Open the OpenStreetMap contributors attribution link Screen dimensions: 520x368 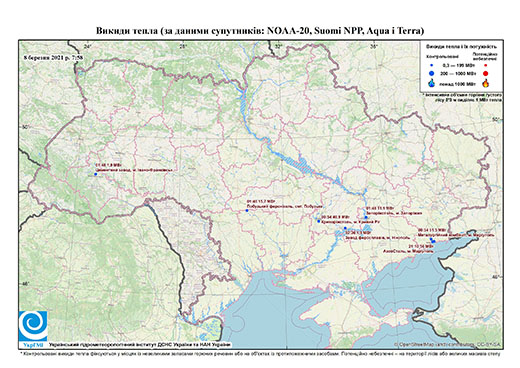click(448, 344)
